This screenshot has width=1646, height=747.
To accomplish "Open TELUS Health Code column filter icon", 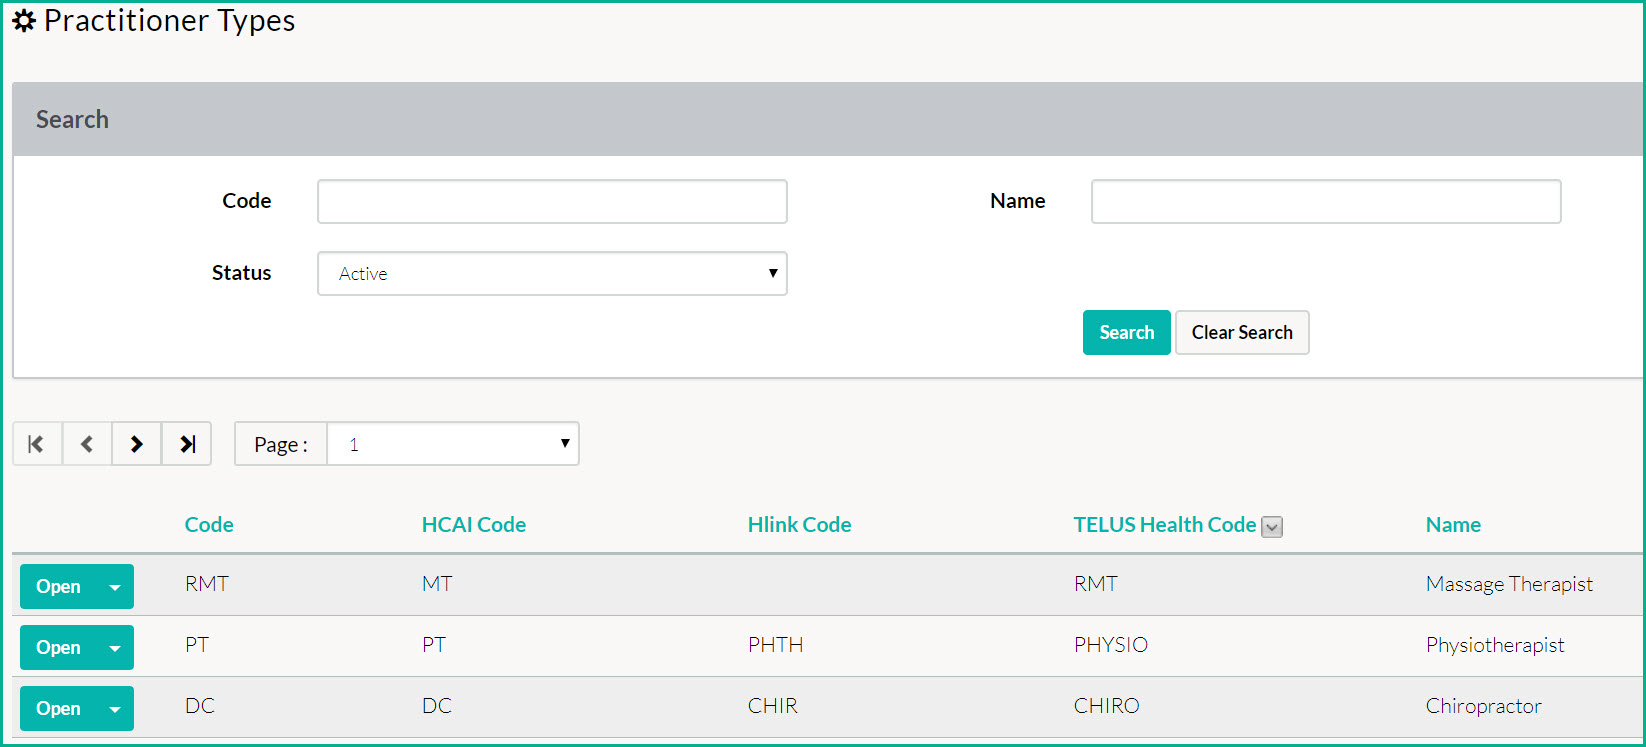I will pos(1272,527).
